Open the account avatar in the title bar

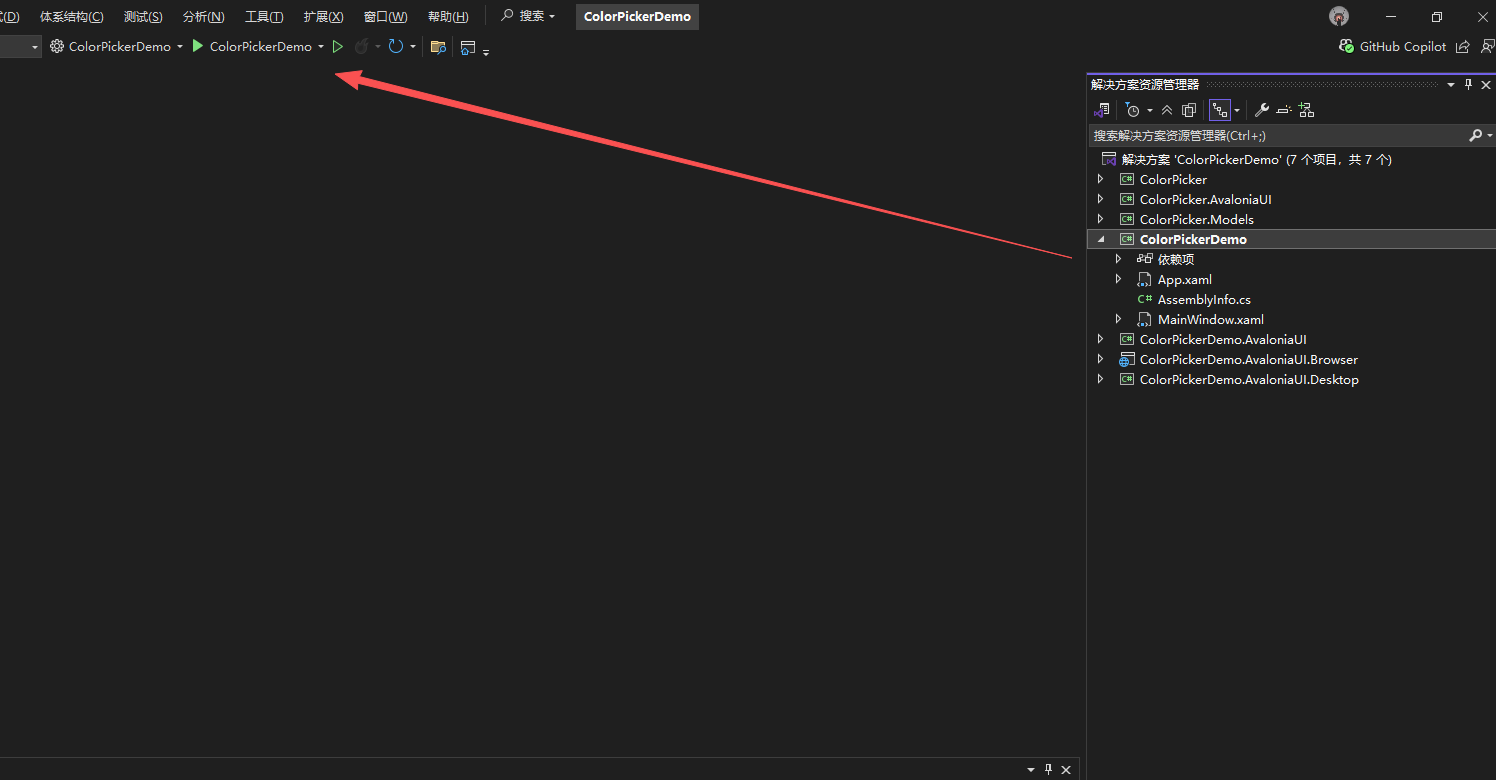(x=1339, y=16)
